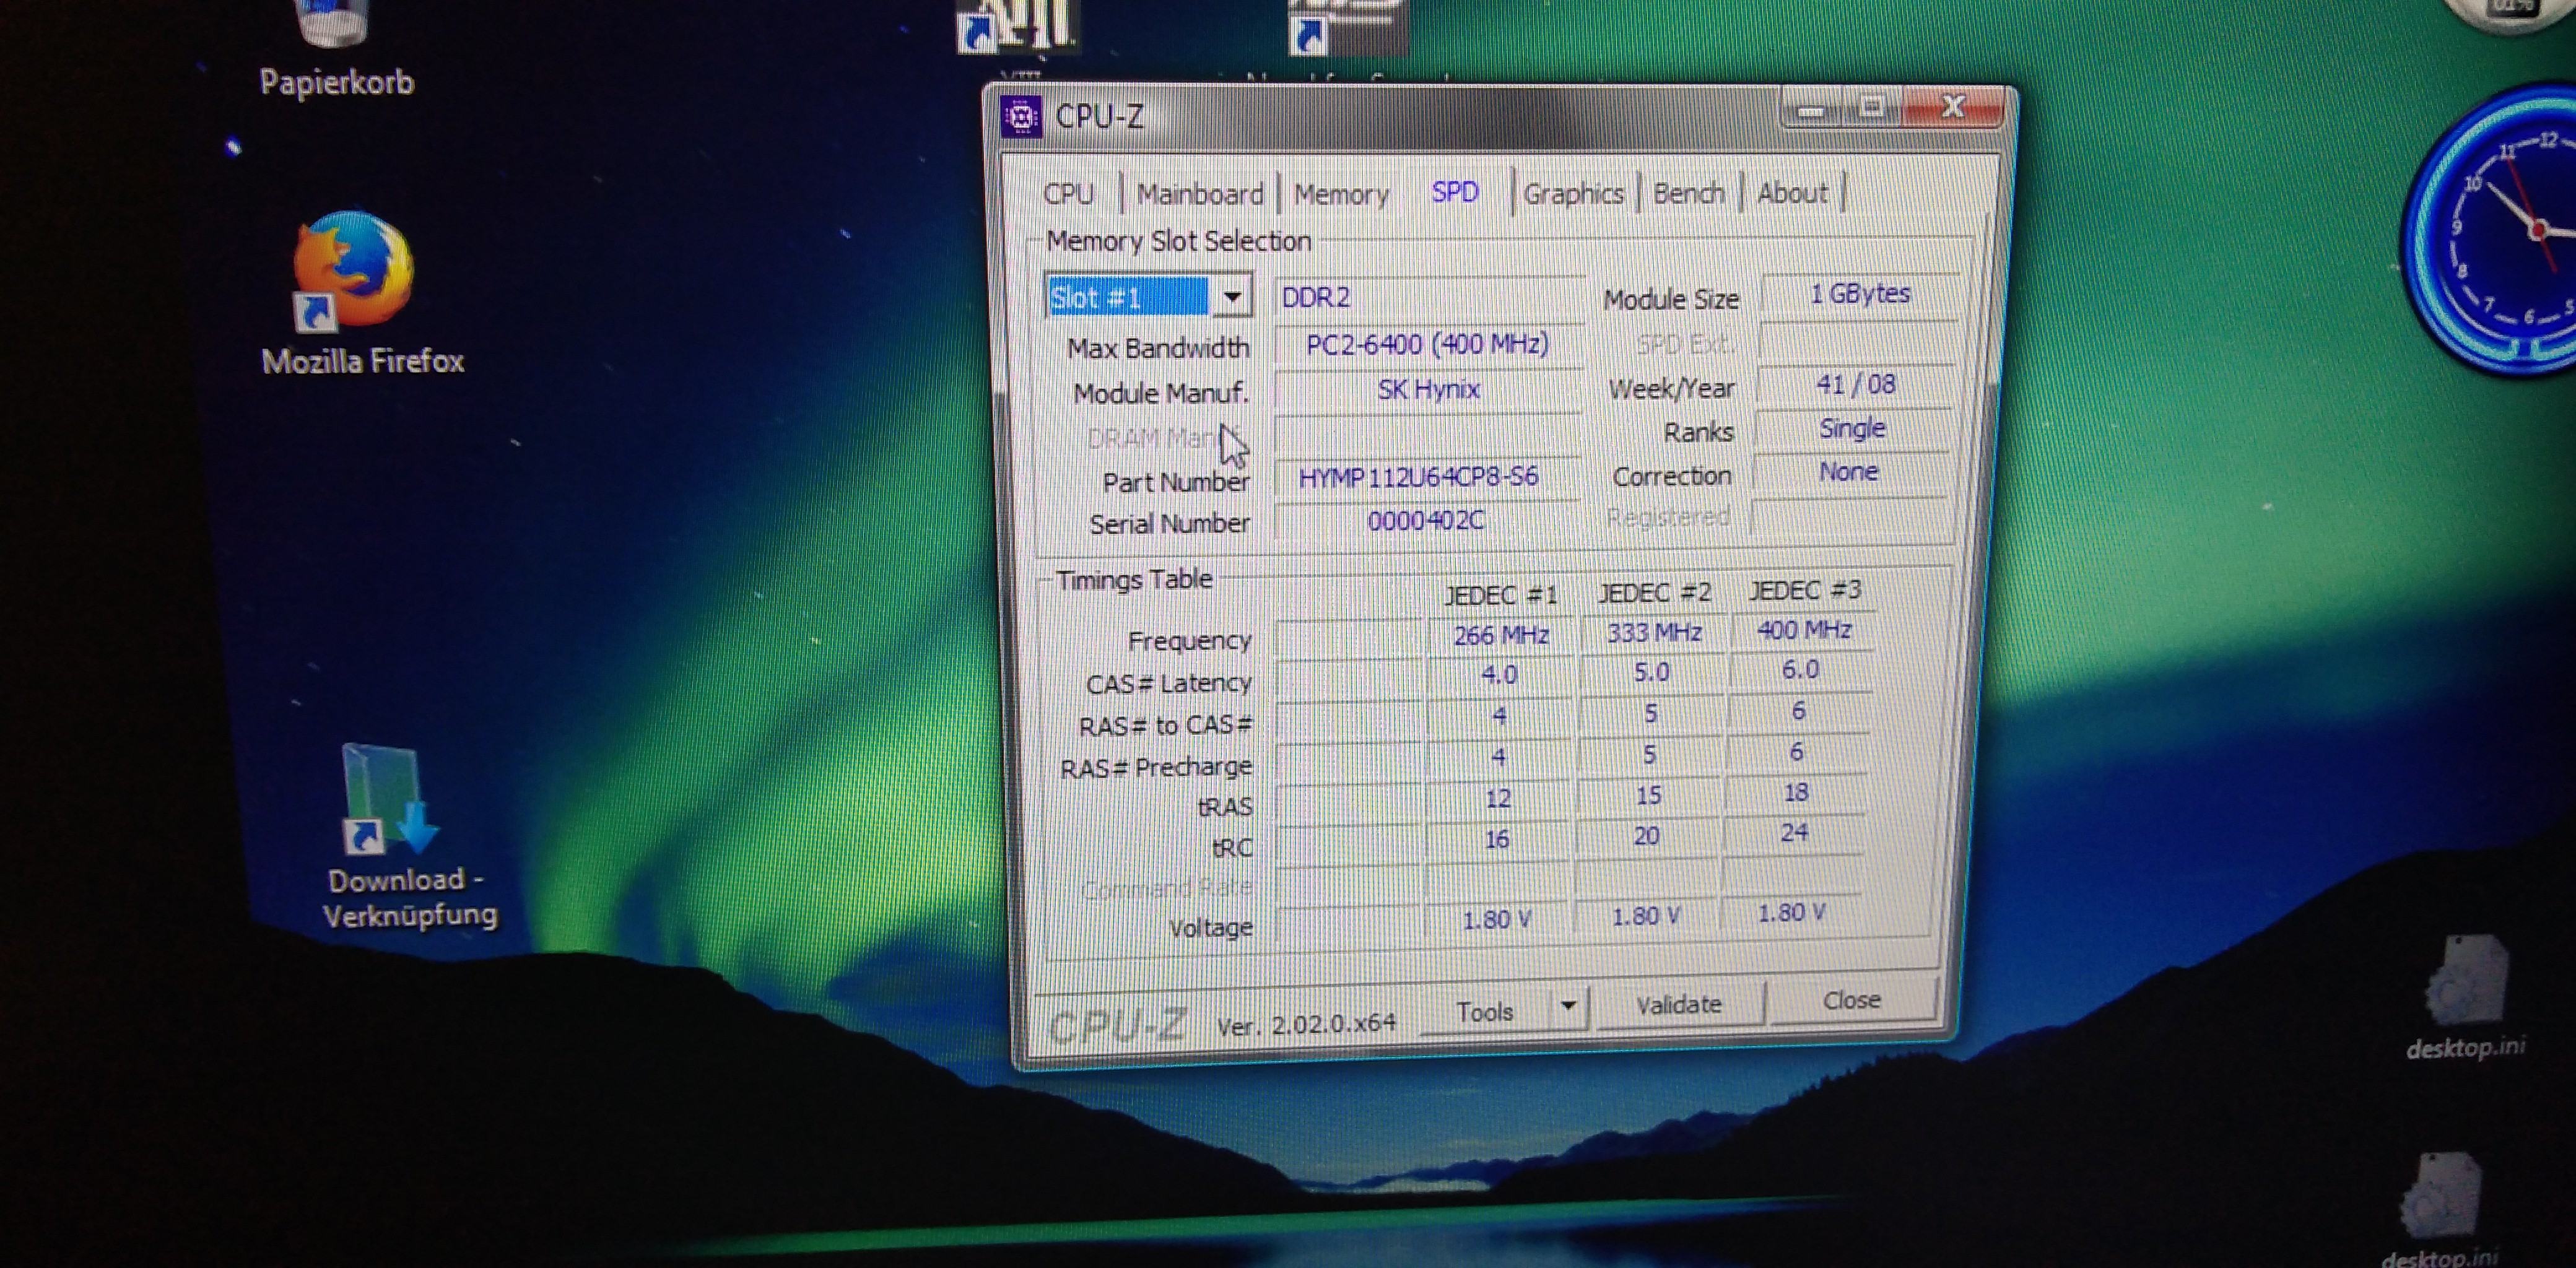2576x1268 pixels.
Task: Click the JEDEC #2 column header
Action: 1654,592
